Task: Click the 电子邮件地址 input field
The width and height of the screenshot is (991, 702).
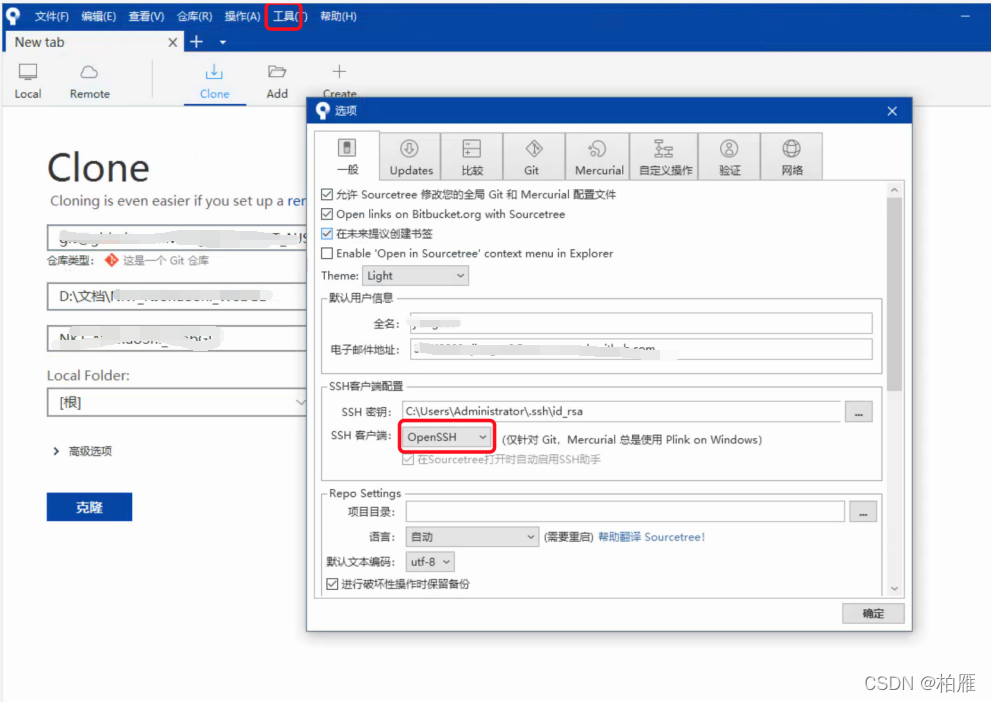Action: [641, 349]
